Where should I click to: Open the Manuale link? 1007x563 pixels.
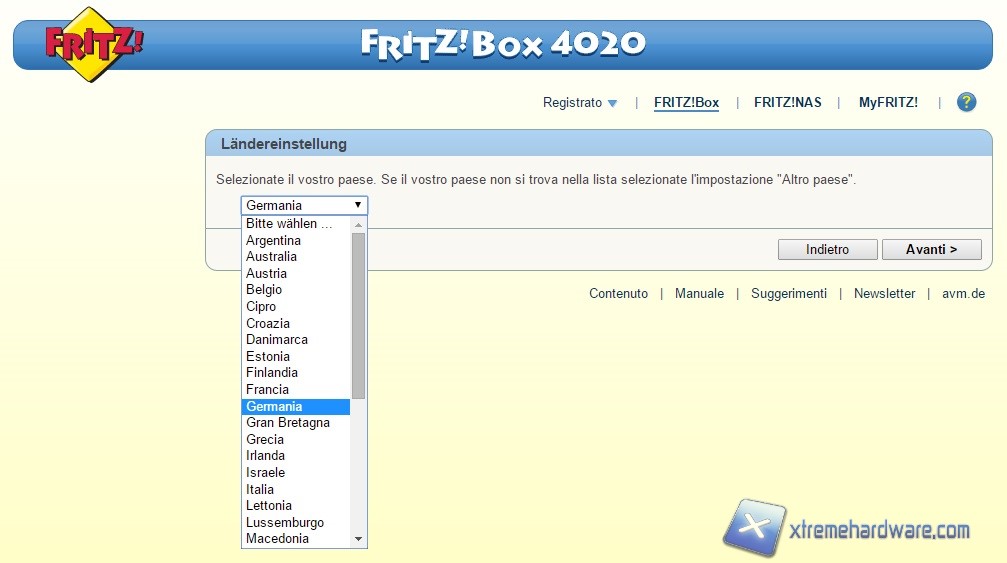point(699,294)
